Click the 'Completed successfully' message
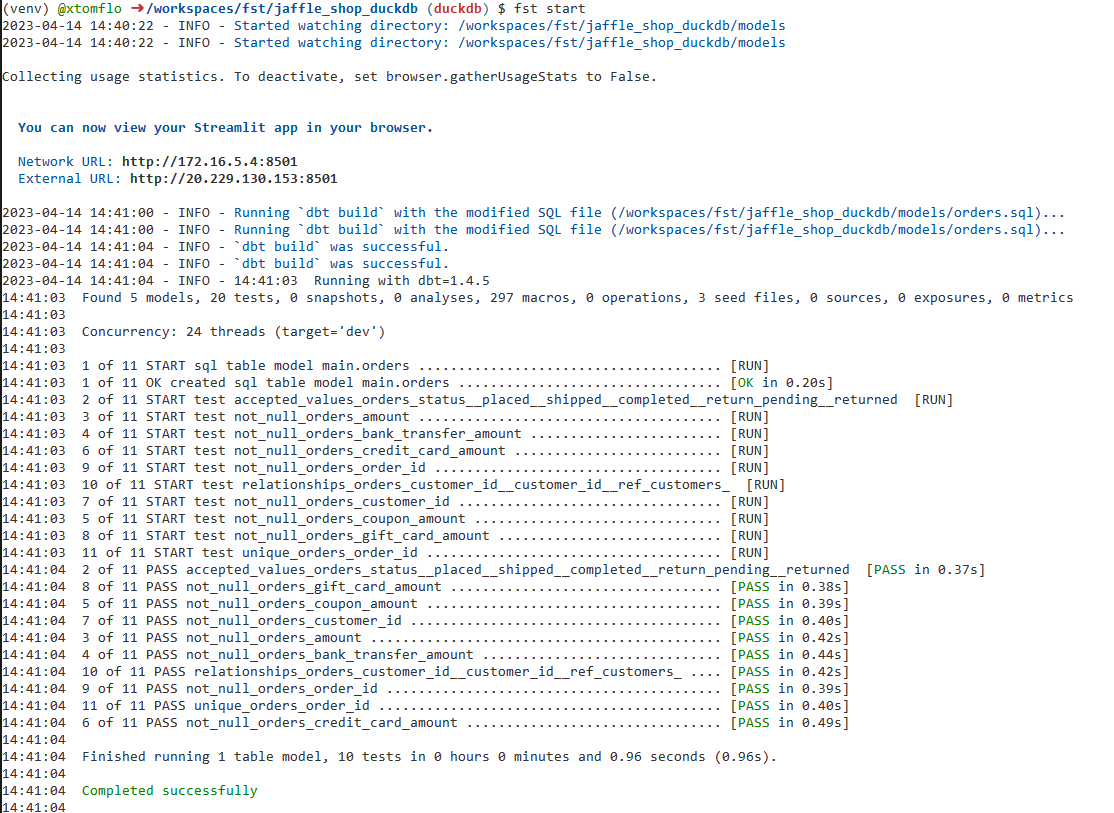Image resolution: width=1114 pixels, height=813 pixels. (170, 790)
